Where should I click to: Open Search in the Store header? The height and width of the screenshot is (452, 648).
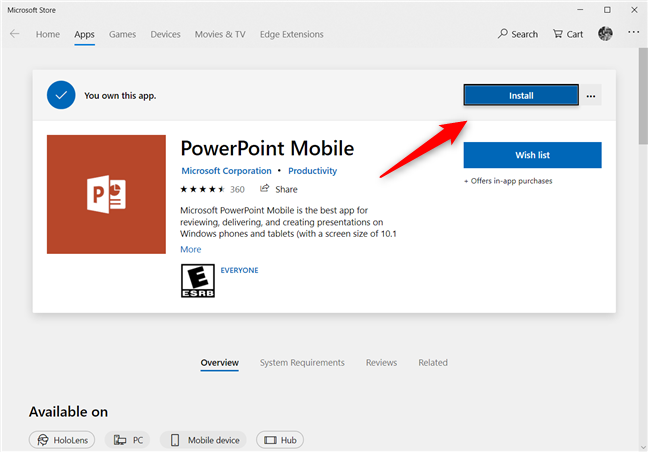coord(518,34)
